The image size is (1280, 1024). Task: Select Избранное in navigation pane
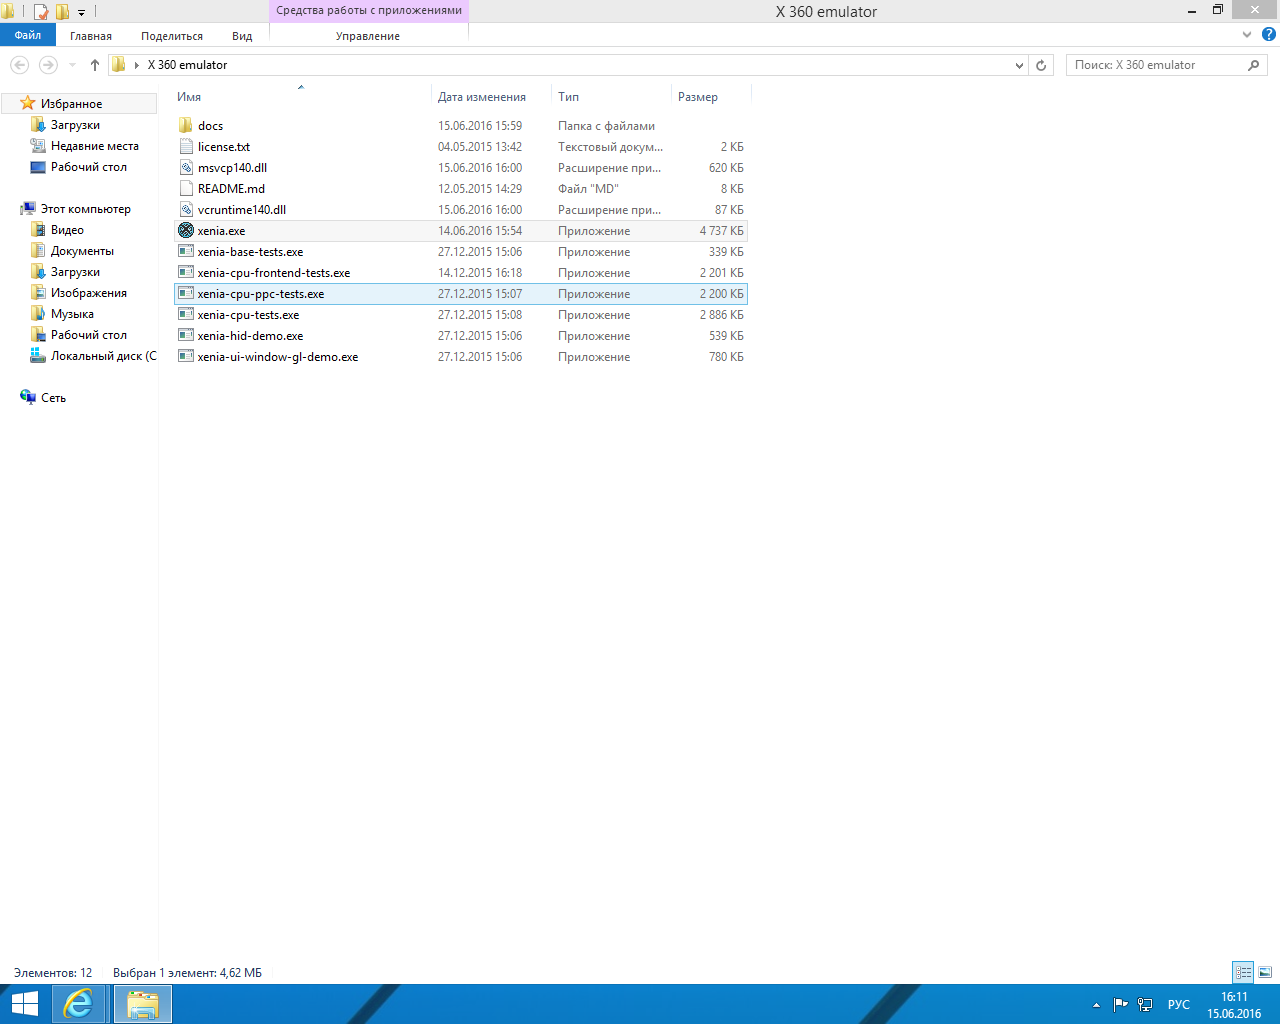71,104
